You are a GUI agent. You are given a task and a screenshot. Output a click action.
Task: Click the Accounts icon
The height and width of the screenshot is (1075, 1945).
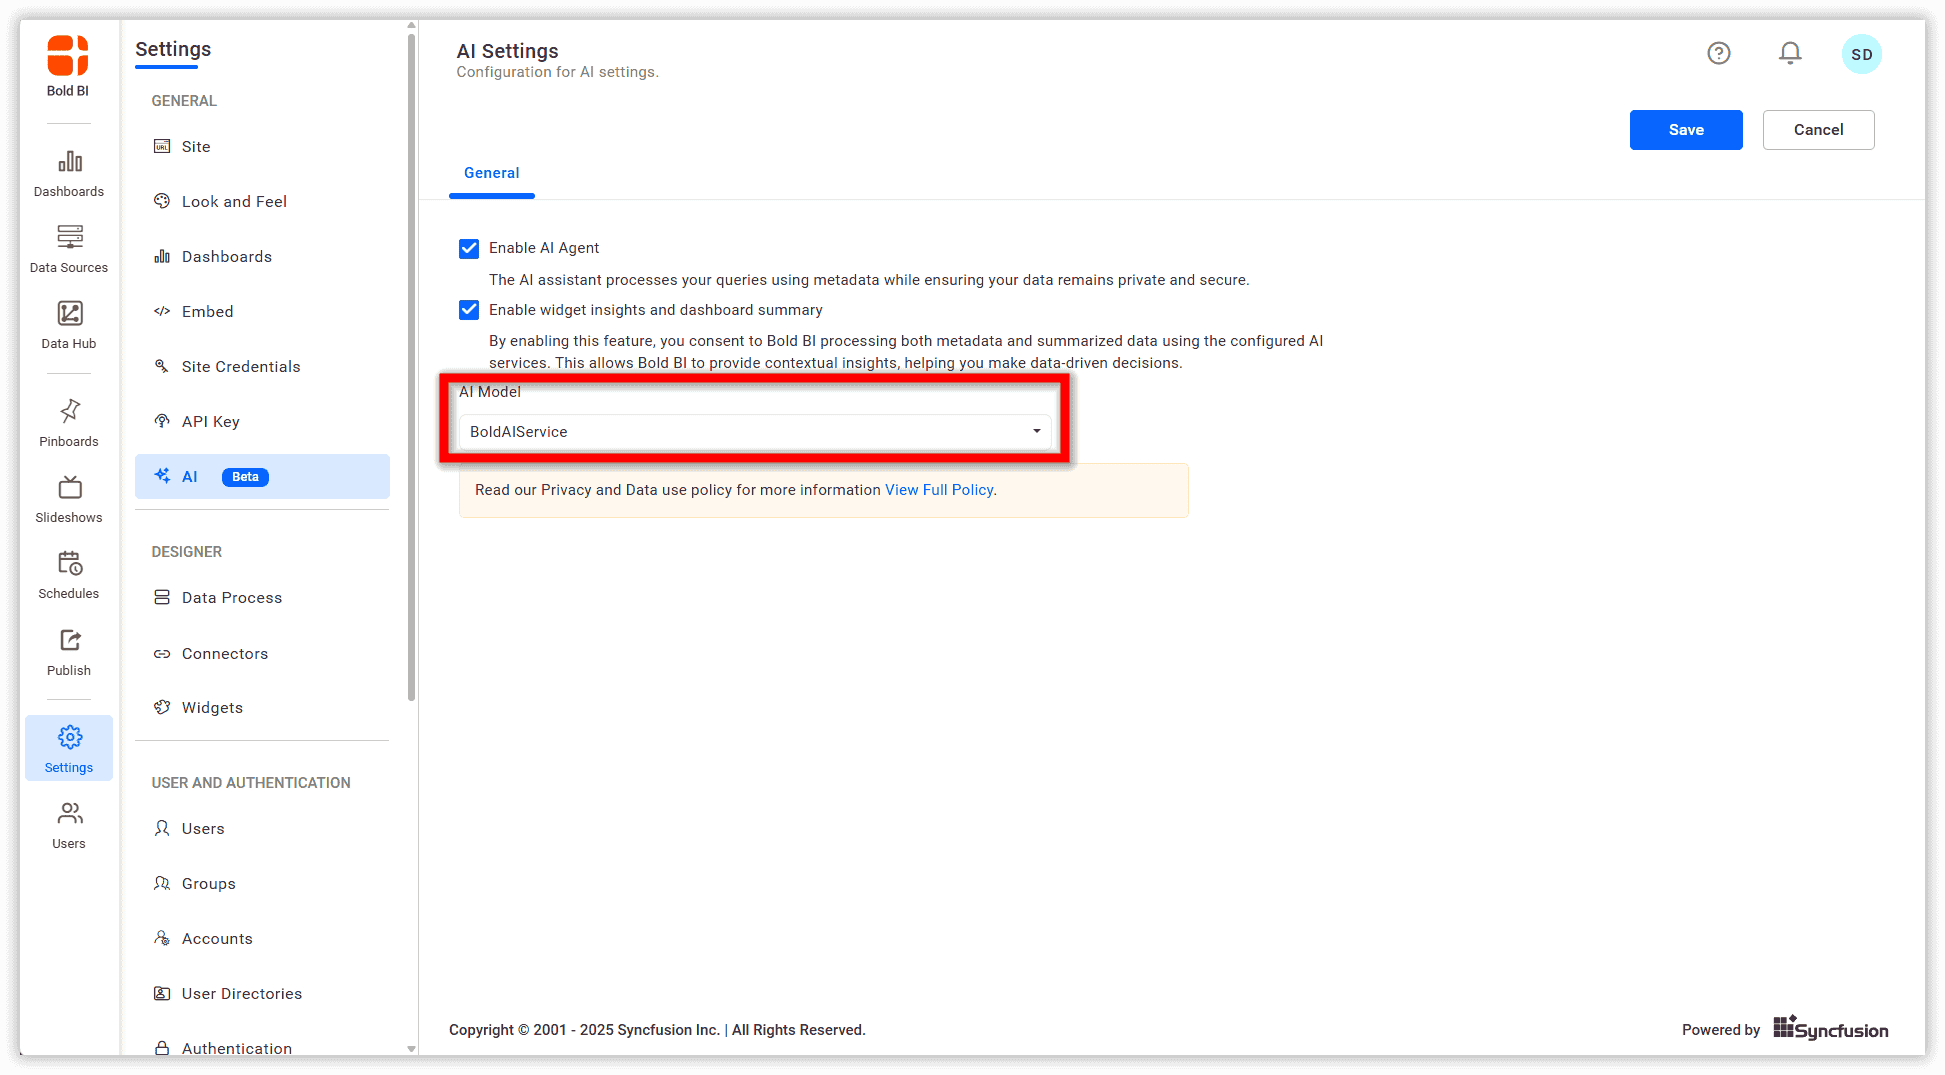[x=162, y=938]
